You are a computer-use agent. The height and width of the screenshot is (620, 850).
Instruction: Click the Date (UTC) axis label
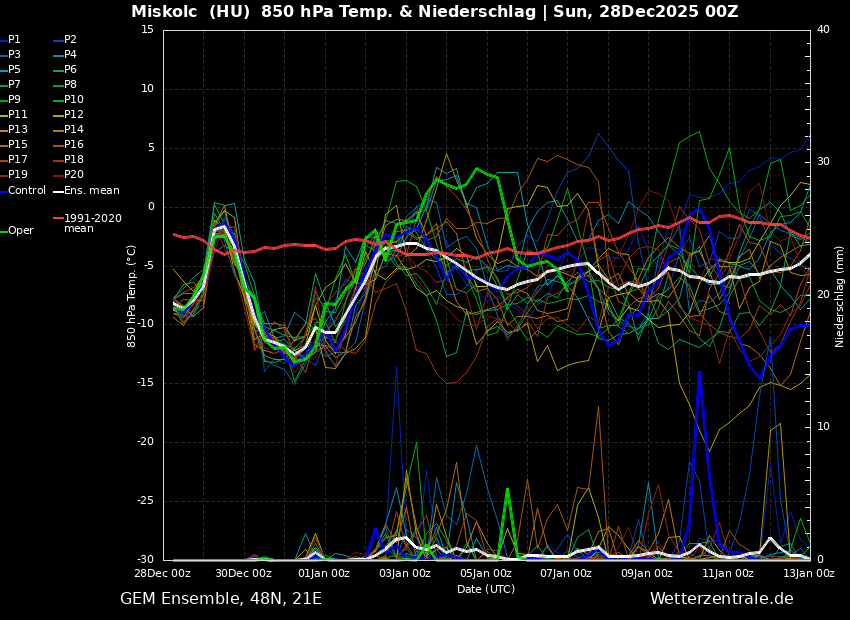coord(486,589)
